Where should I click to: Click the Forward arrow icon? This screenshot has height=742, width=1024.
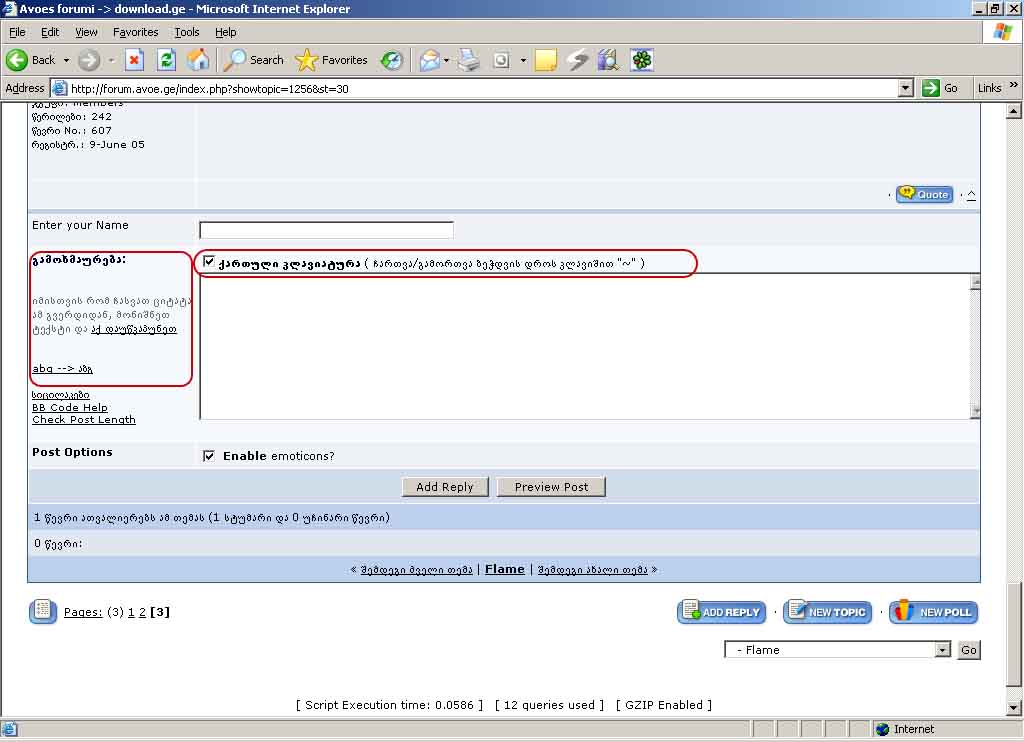click(x=89, y=60)
